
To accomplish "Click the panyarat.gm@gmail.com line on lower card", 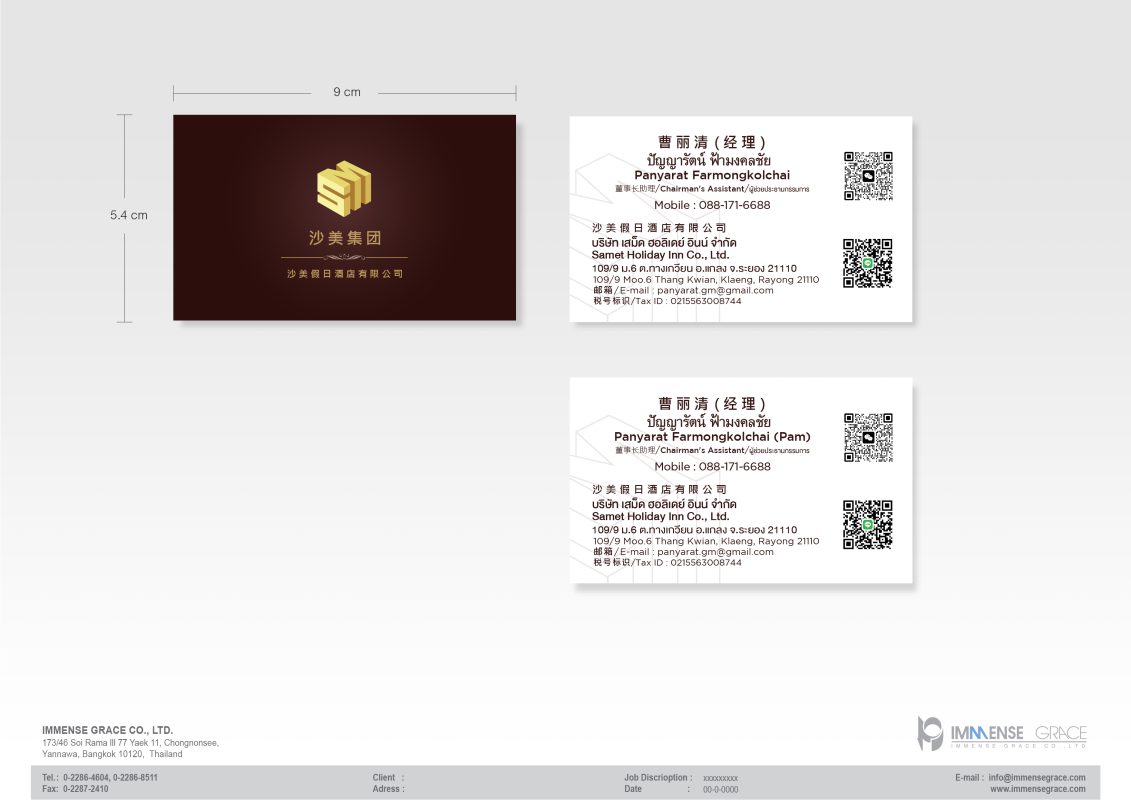I will pos(683,551).
